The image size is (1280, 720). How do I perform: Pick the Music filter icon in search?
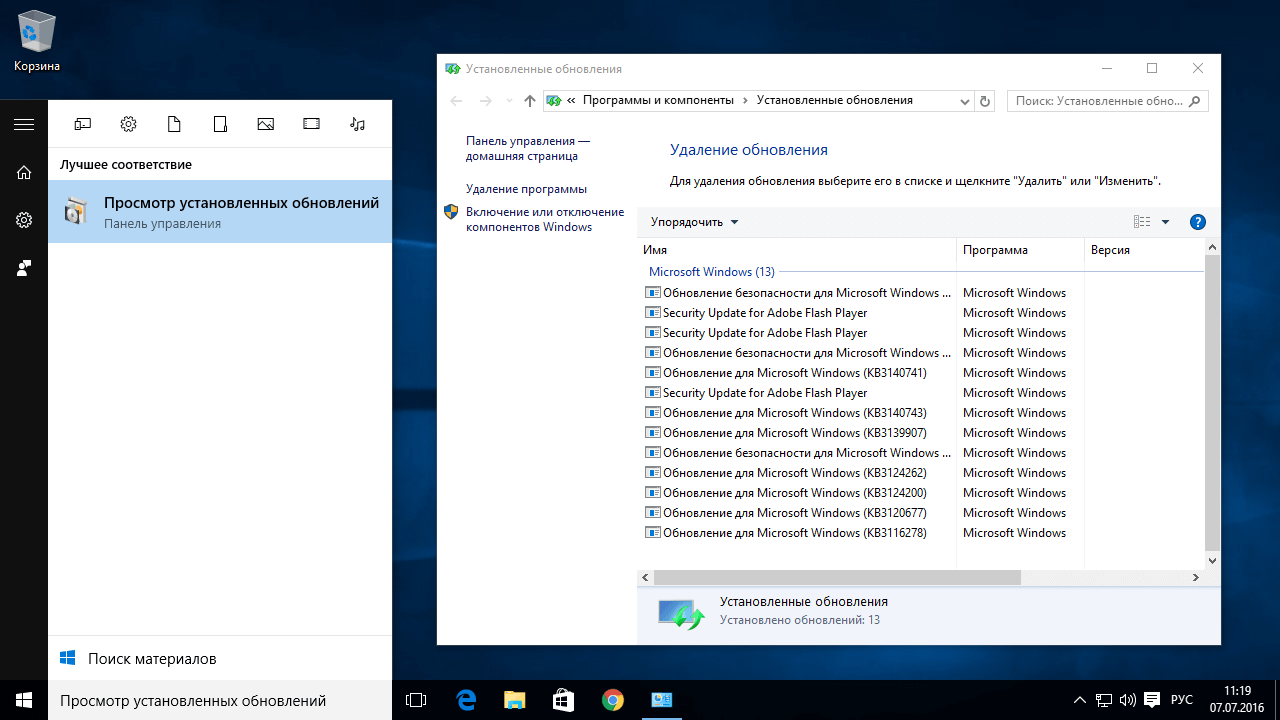pyautogui.click(x=357, y=124)
